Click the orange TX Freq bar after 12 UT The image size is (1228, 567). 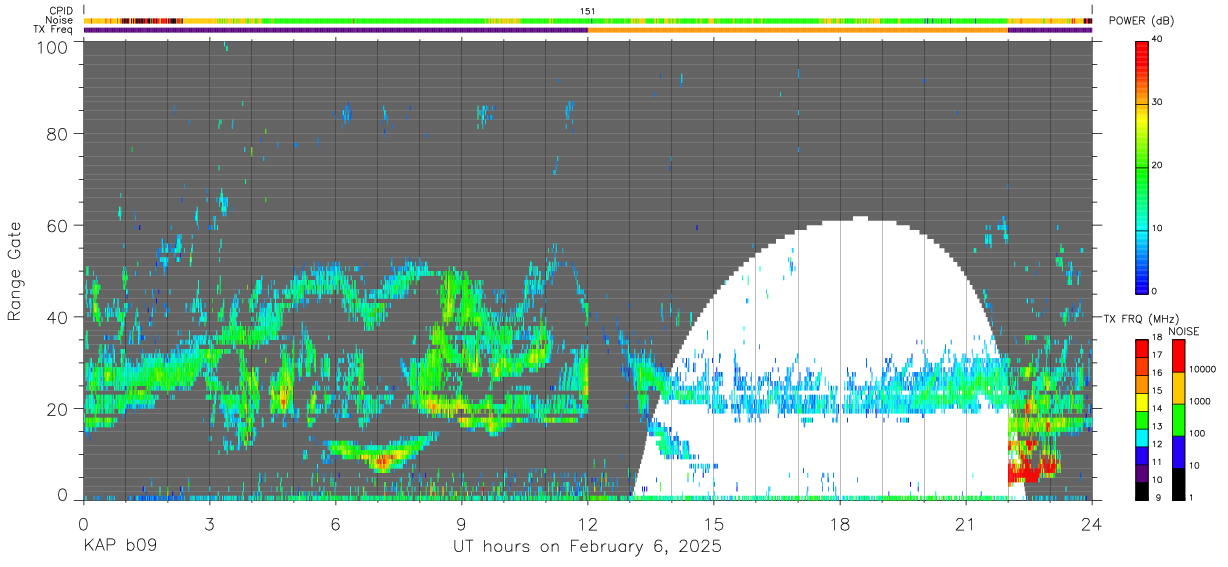tap(798, 30)
